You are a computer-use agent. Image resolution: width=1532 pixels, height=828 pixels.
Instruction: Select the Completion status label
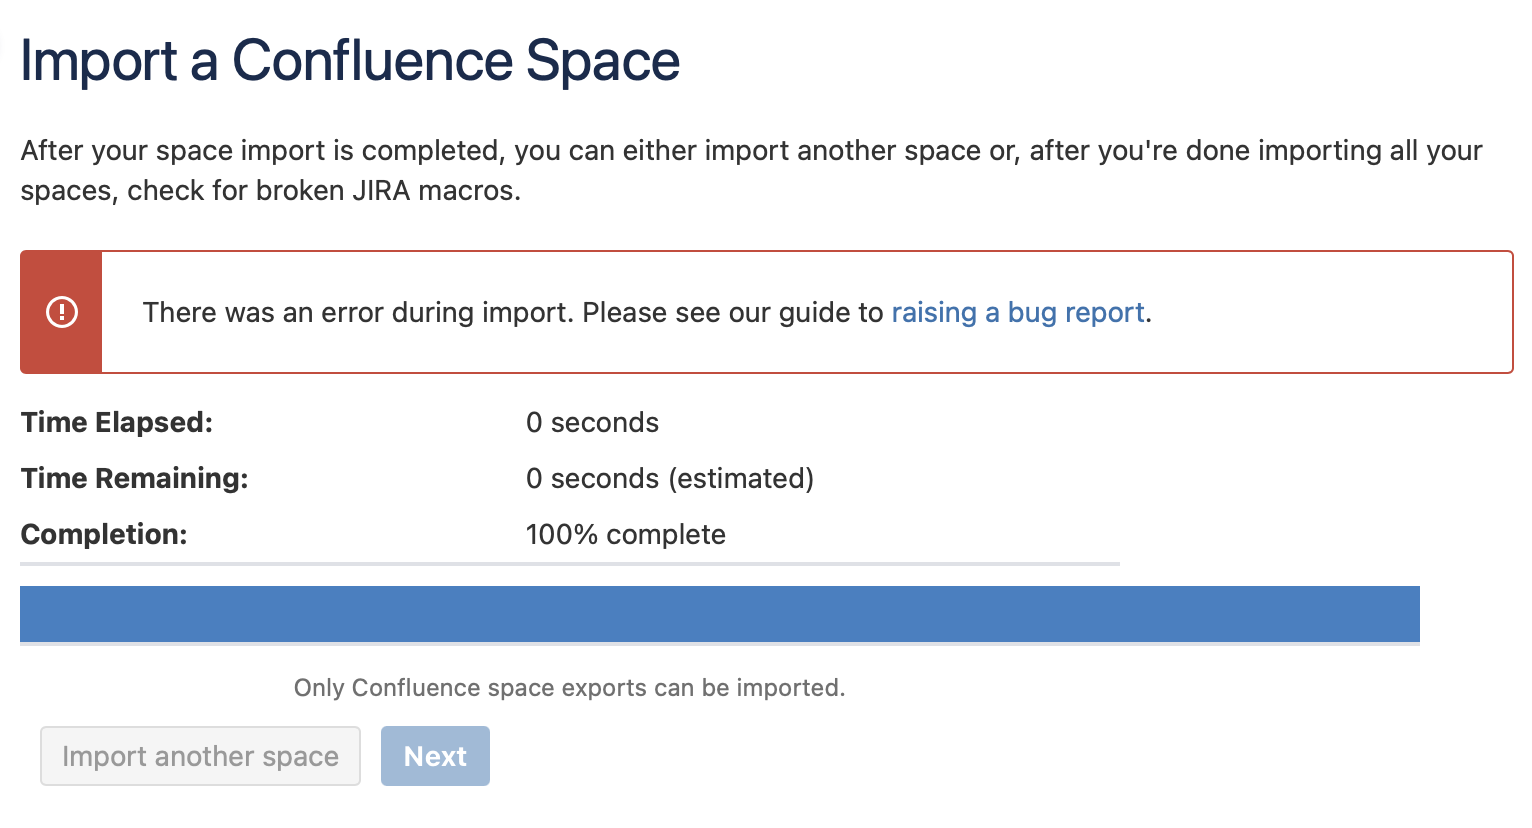point(103,534)
